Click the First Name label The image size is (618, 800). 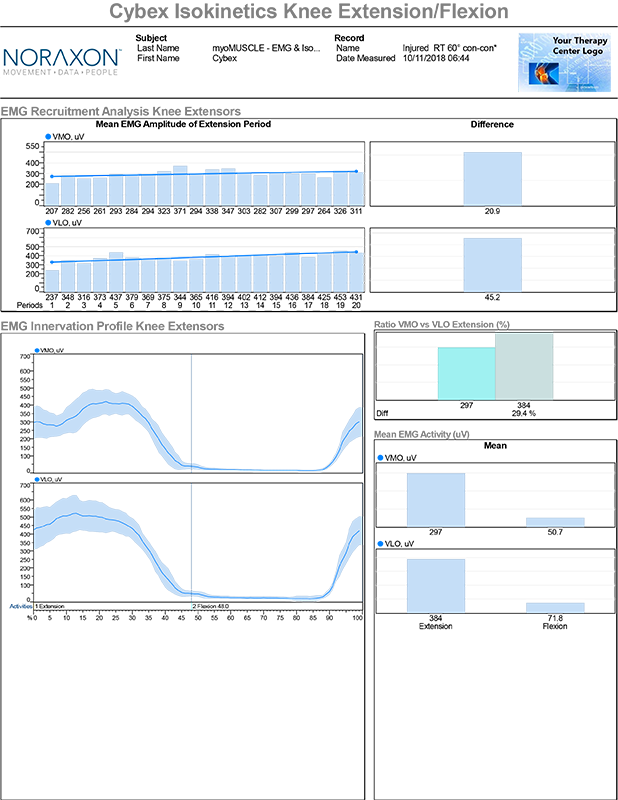point(158,58)
